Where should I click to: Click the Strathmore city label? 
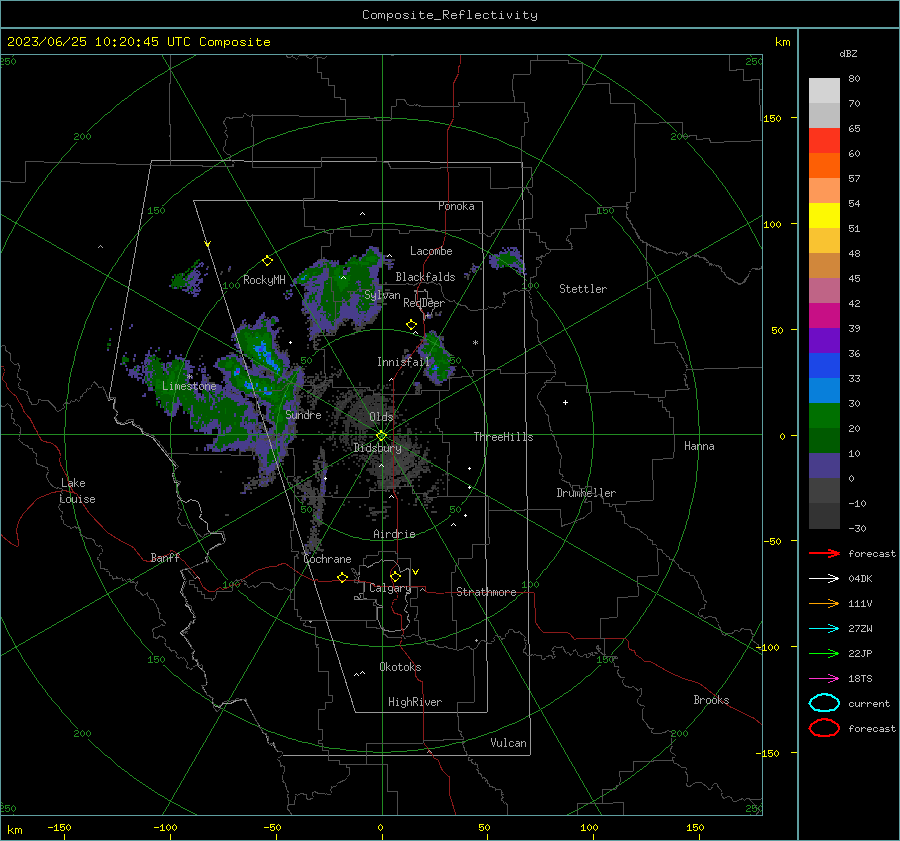(486, 592)
